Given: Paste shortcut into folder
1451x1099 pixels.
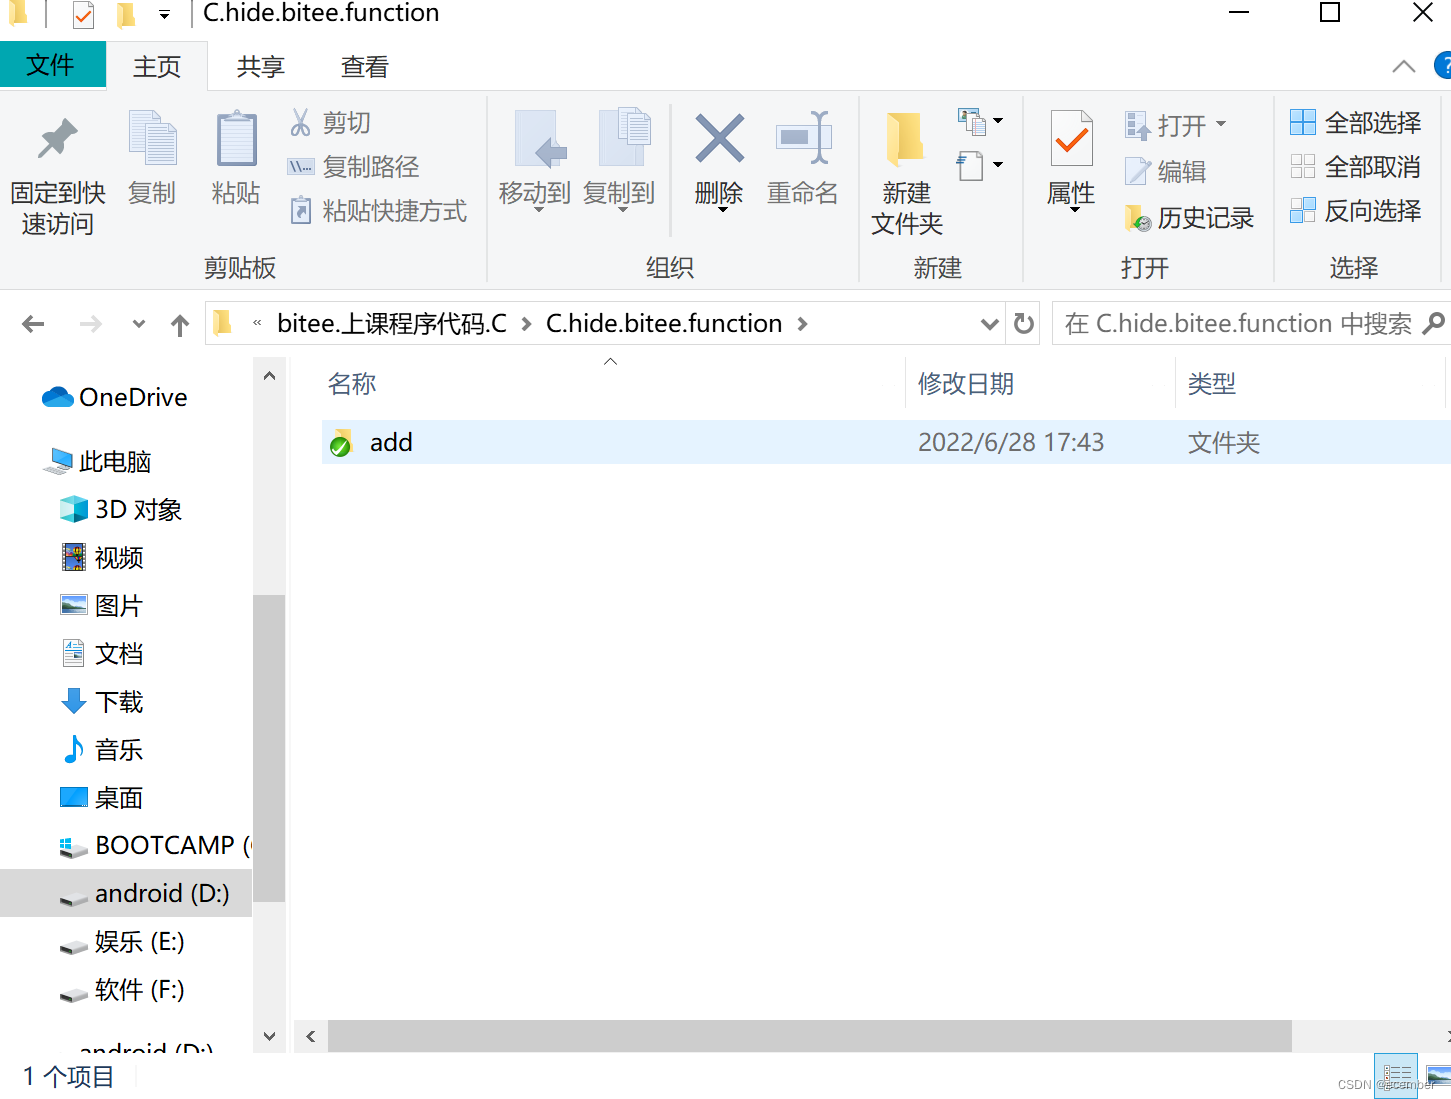Looking at the screenshot, I should [x=378, y=211].
